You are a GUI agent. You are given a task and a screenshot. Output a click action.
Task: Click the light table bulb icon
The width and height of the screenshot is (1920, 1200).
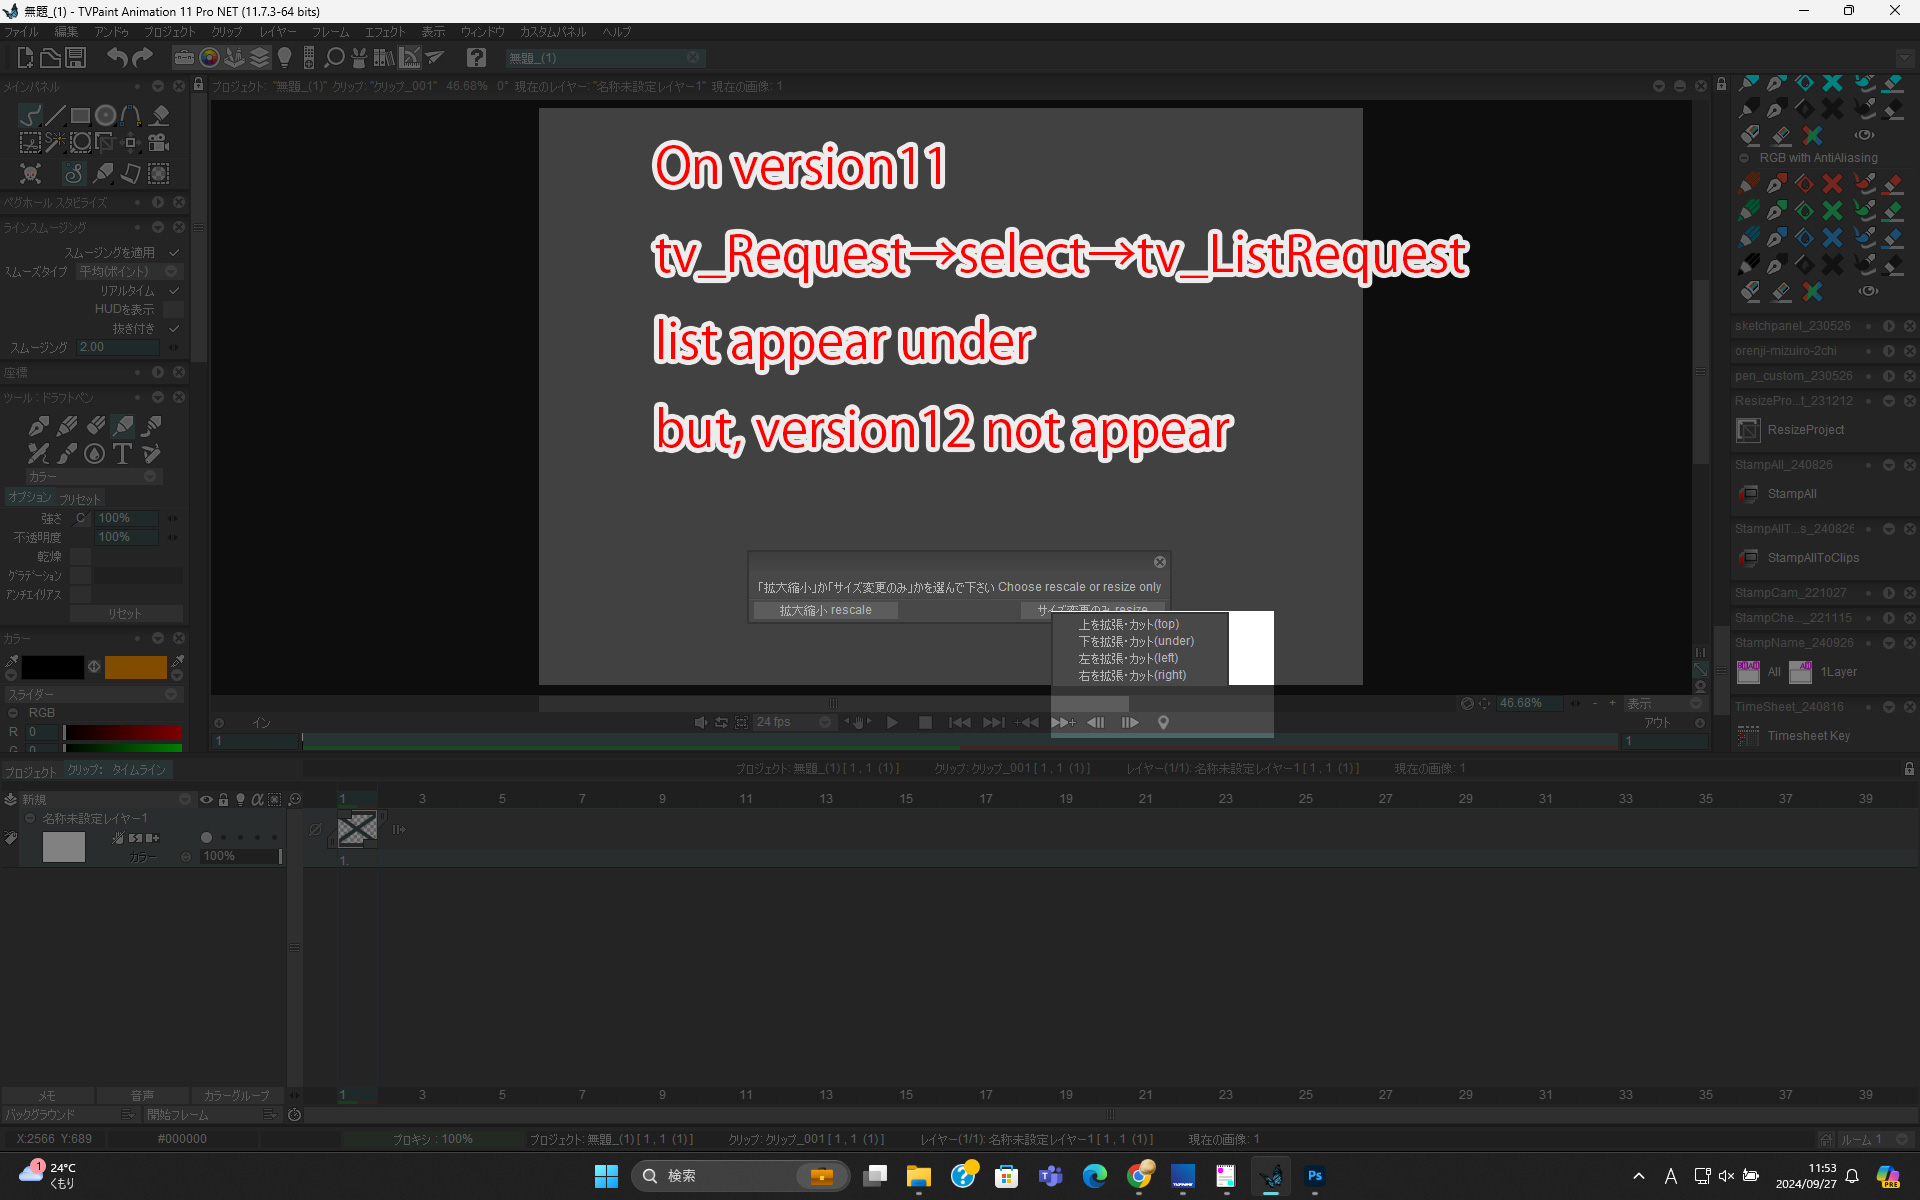[284, 58]
